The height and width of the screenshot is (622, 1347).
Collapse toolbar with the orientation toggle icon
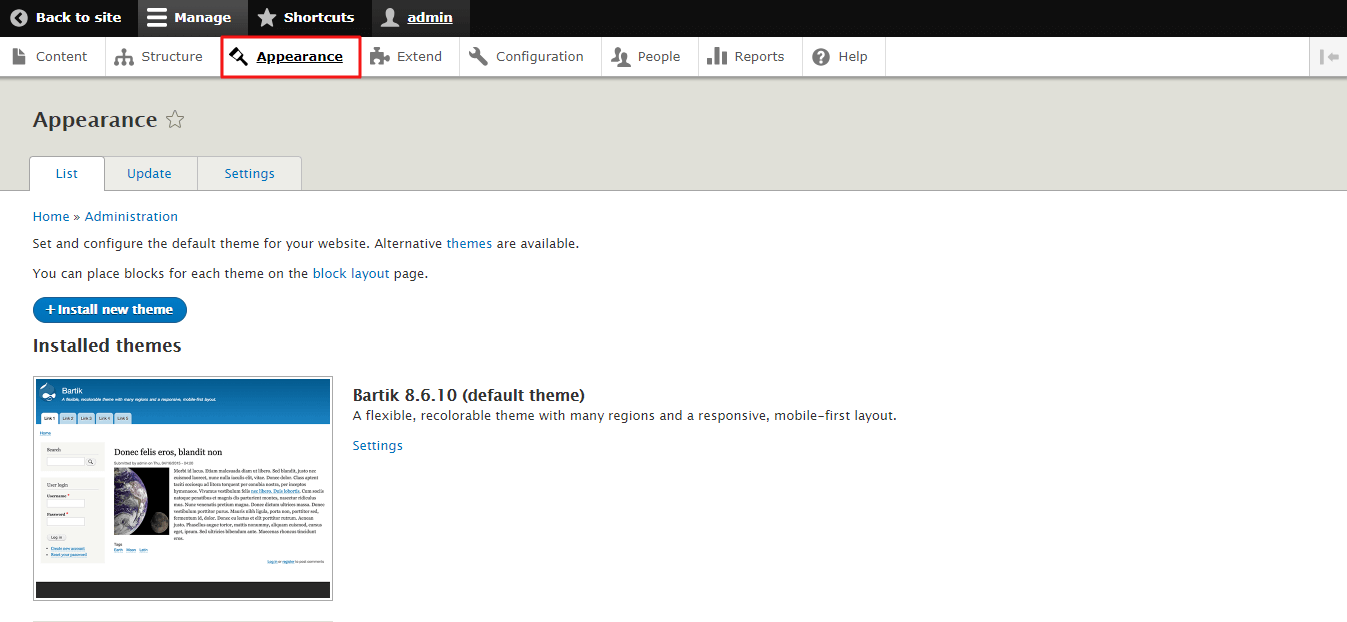click(1329, 57)
